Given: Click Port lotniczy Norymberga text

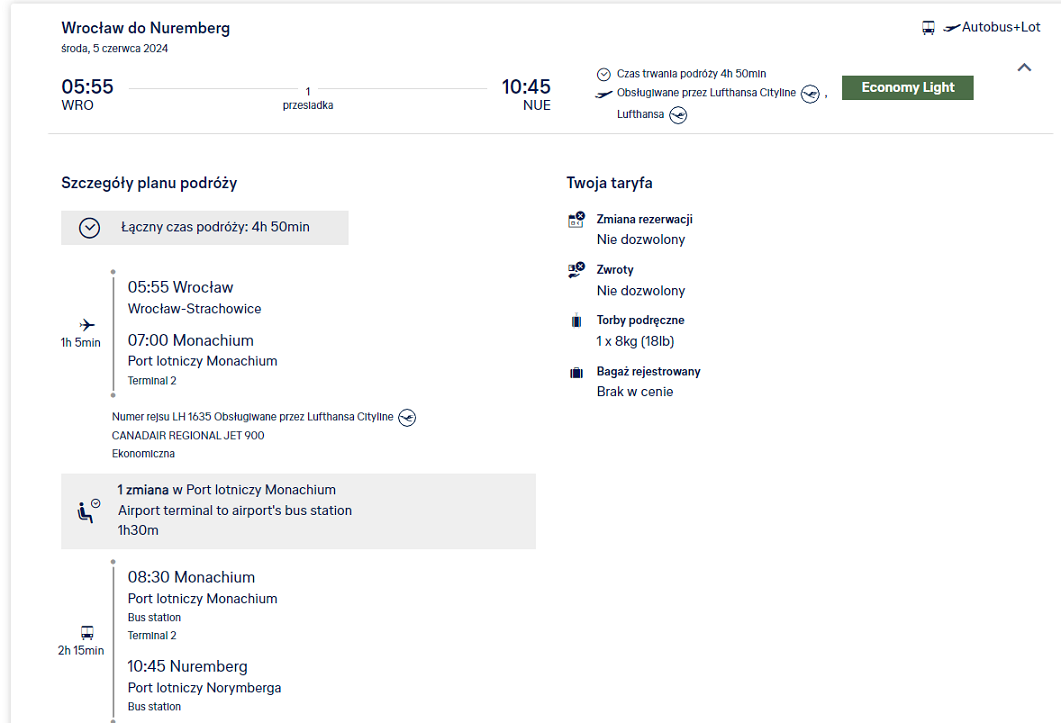Looking at the screenshot, I should (x=204, y=688).
